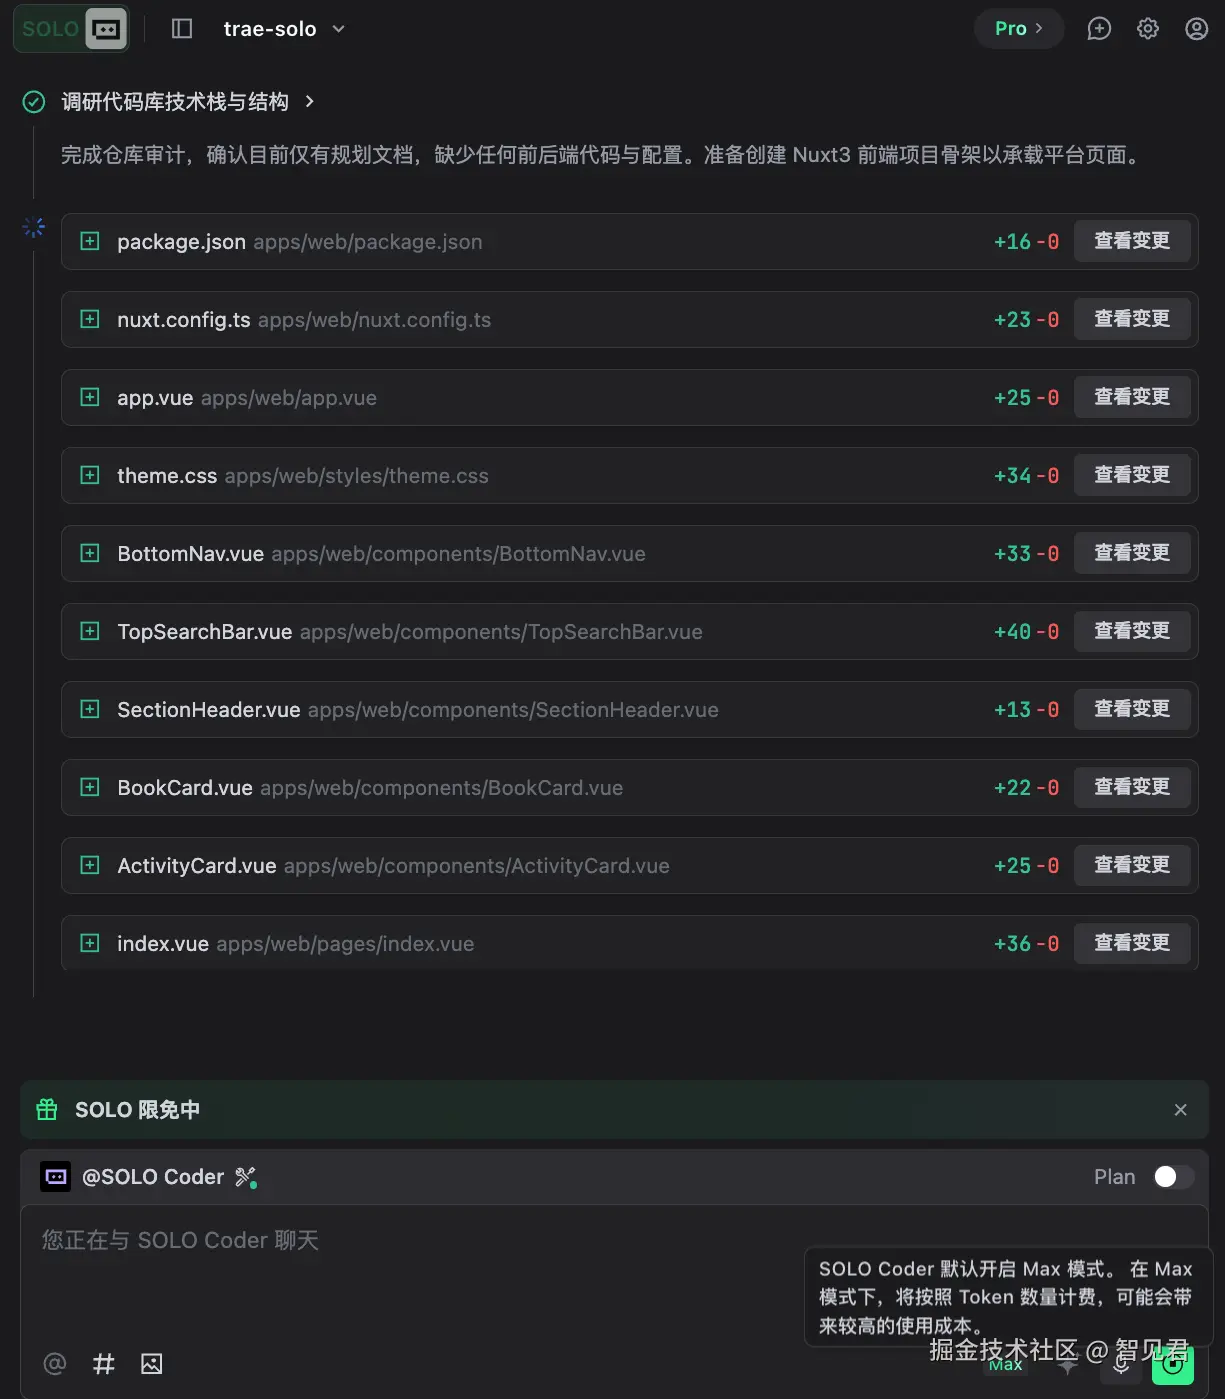
Task: View changes for package.json
Action: 1132,241
